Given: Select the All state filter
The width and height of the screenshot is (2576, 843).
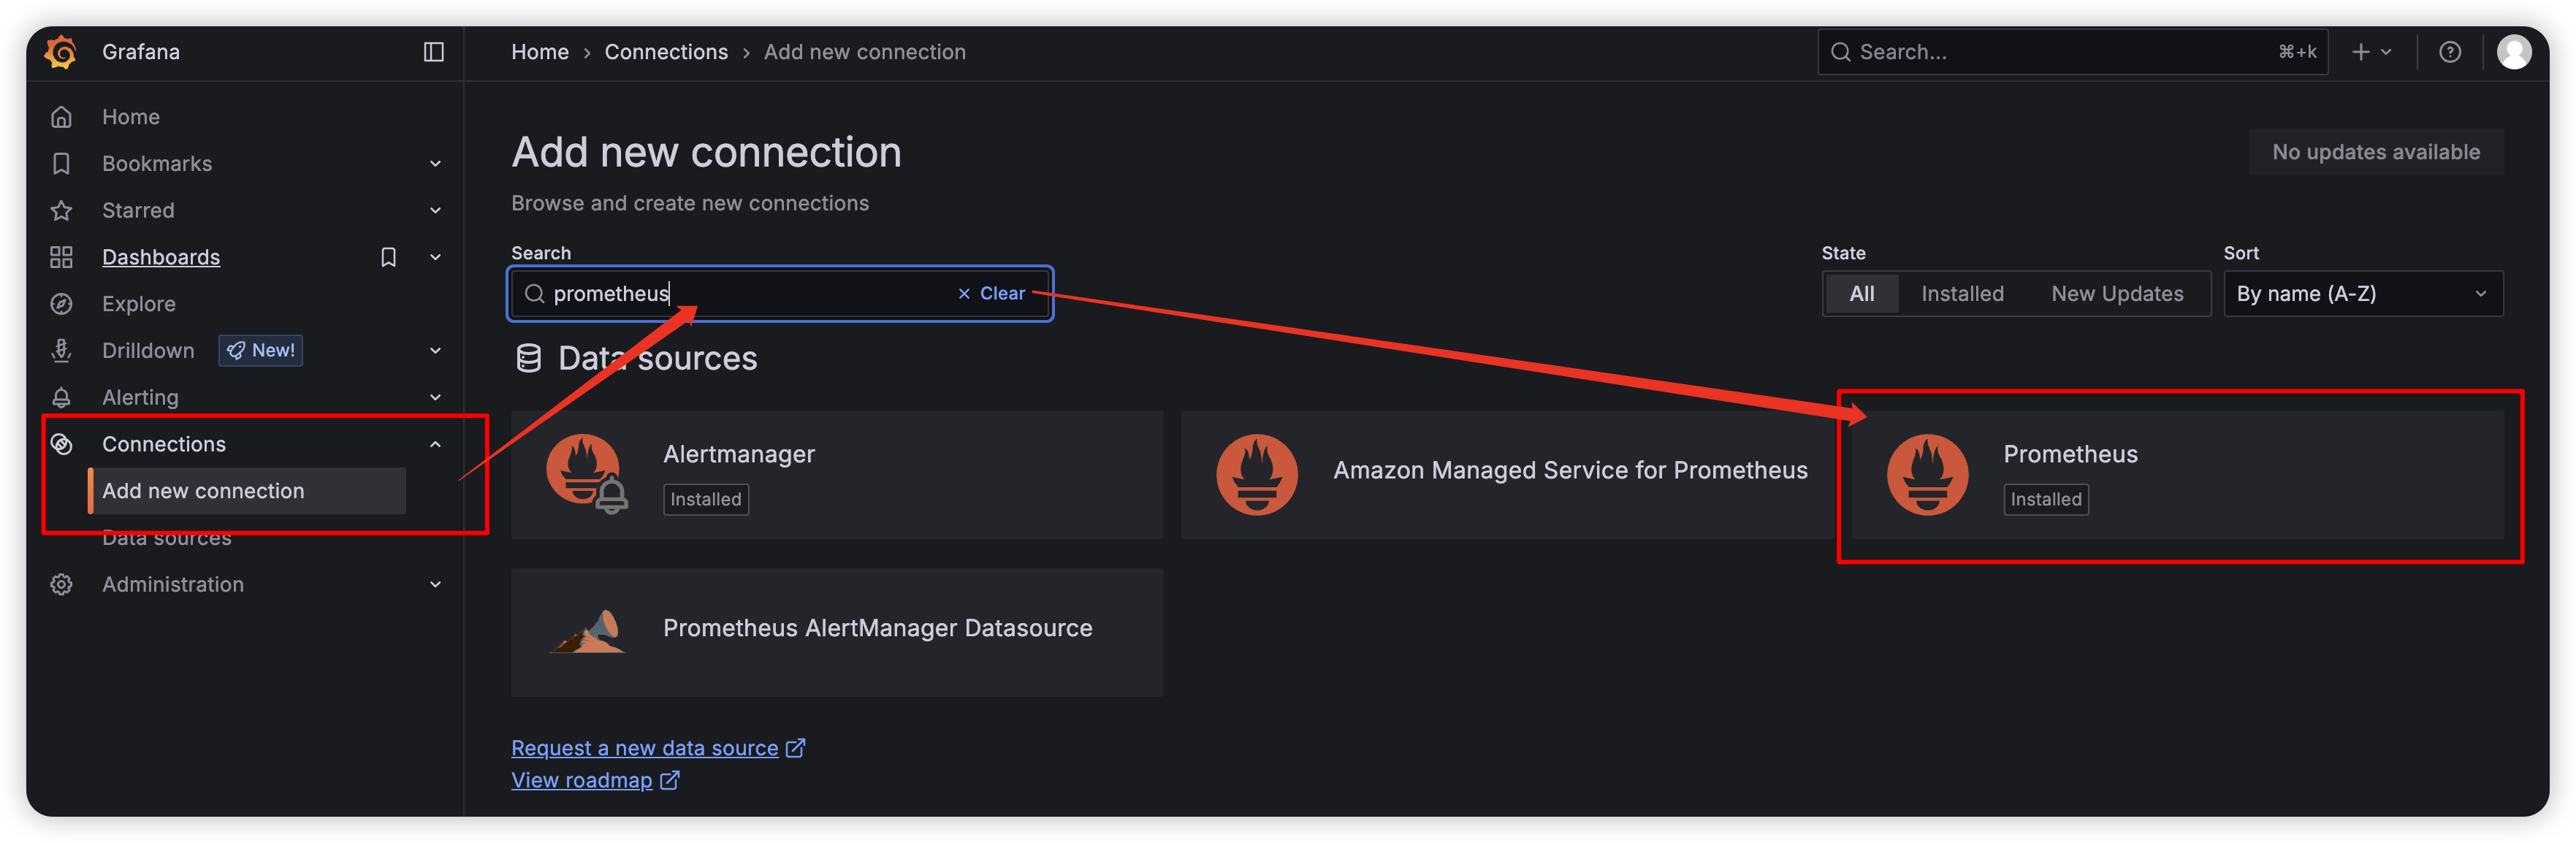Looking at the screenshot, I should coord(1861,294).
